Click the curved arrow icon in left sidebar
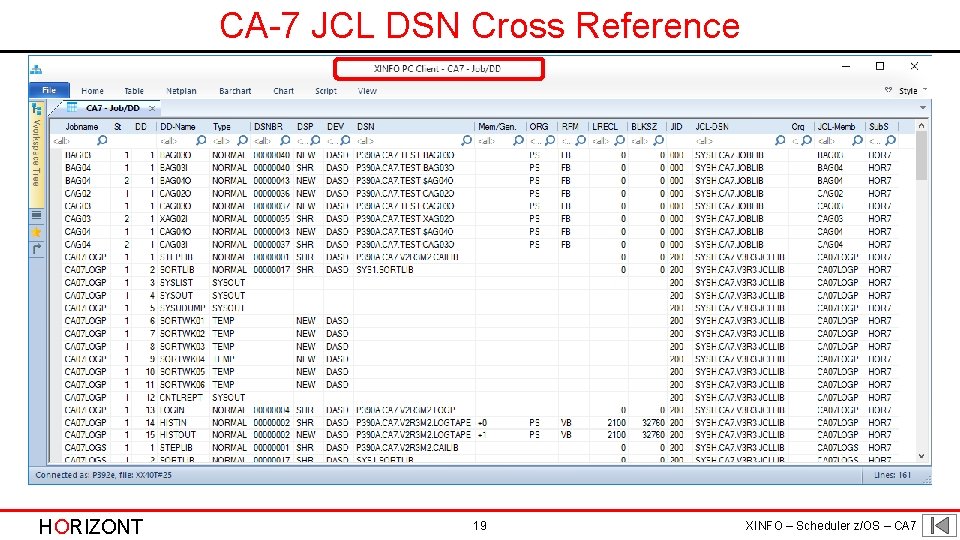Screen dimensions: 960x540 click(37, 249)
